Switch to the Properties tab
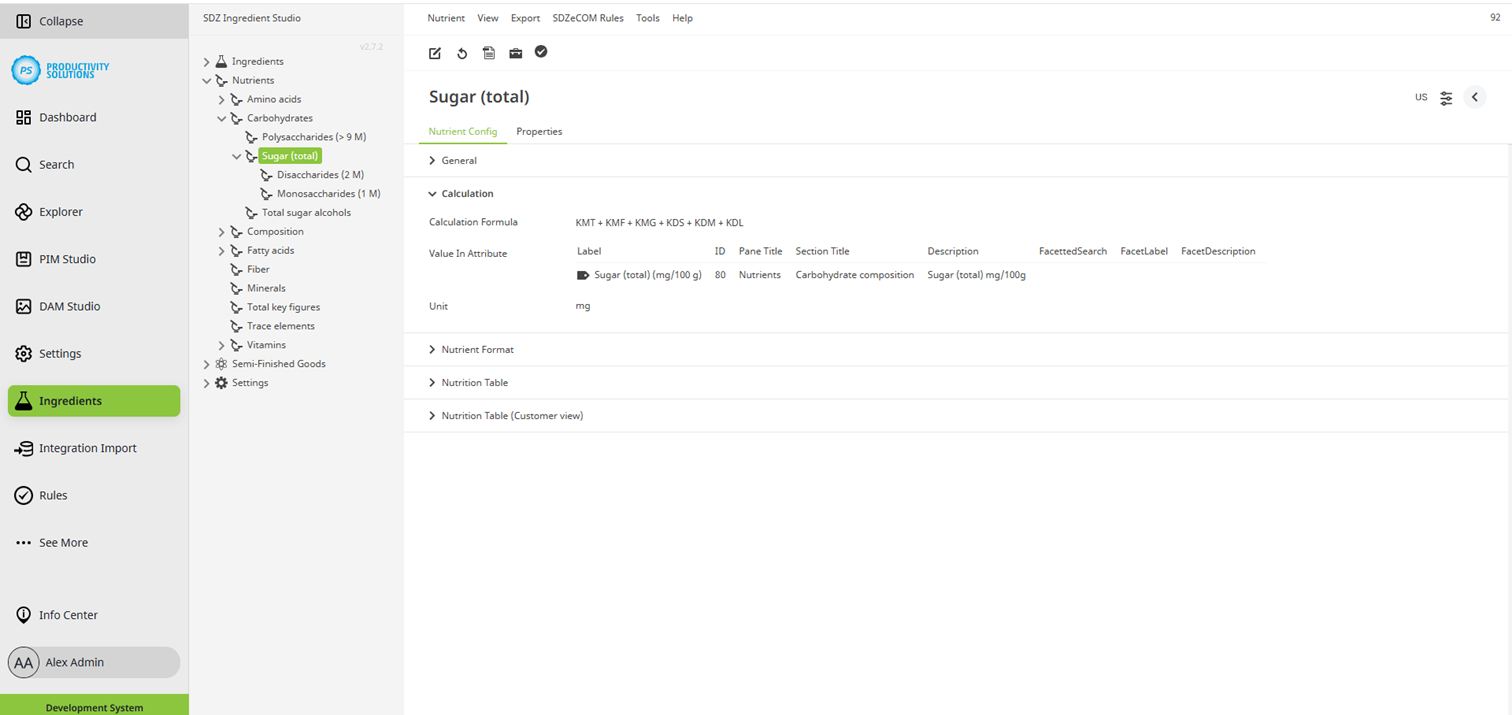Viewport: 1512px width, 715px height. [x=539, y=131]
